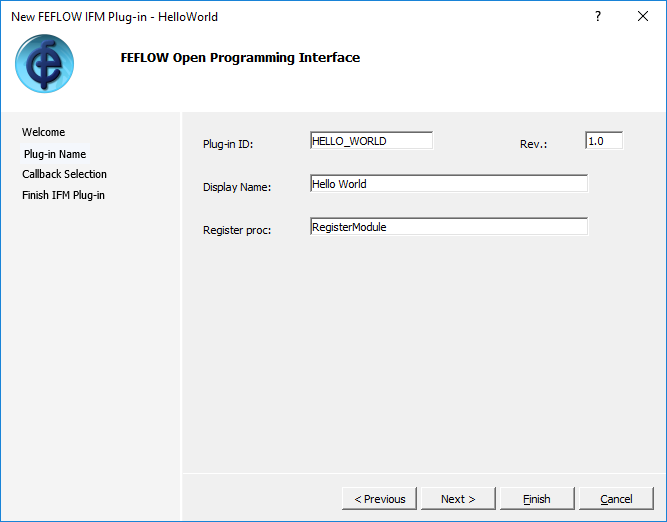Click the Display Name label

pos(237,187)
